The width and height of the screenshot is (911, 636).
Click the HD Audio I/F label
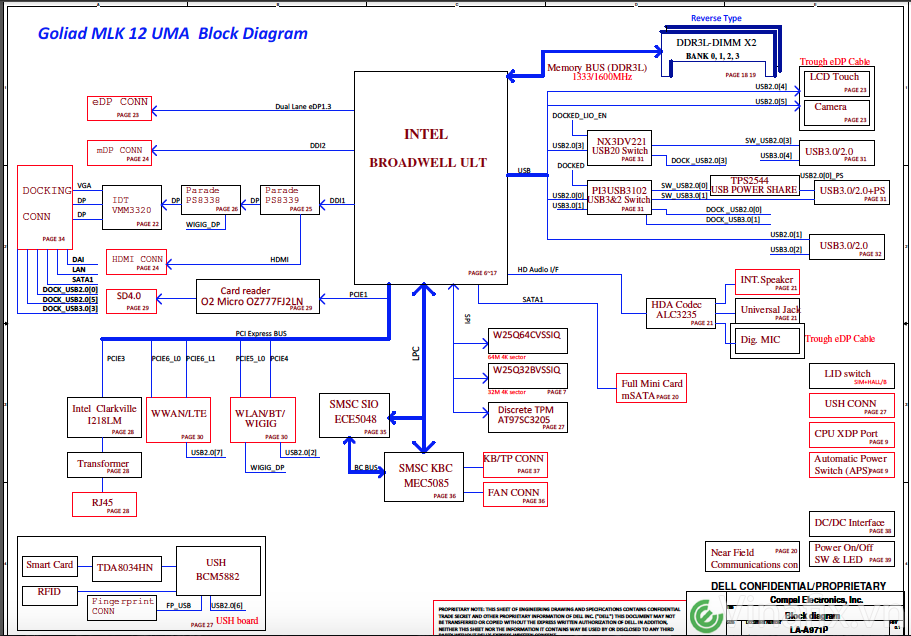pos(538,270)
